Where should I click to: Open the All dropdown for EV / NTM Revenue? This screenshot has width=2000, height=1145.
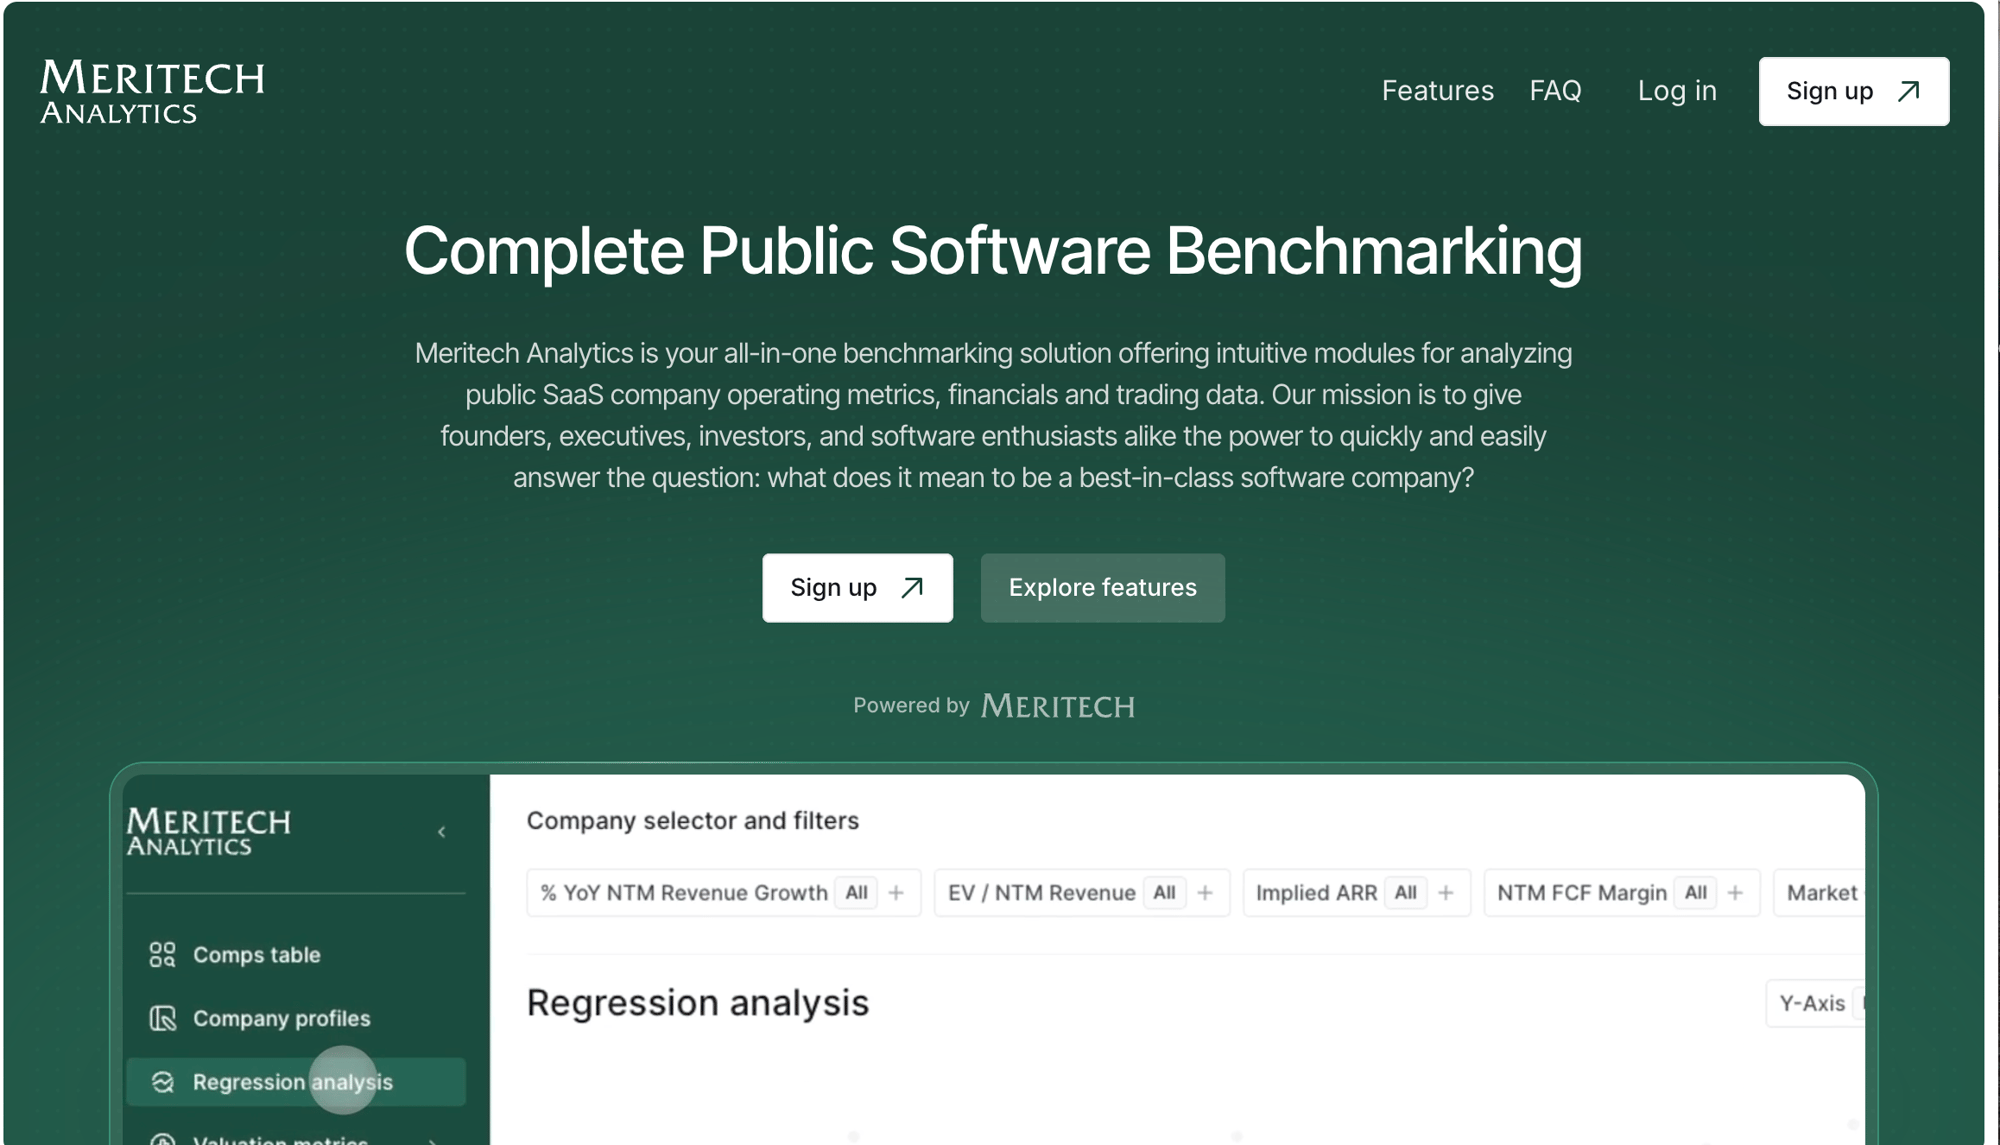coord(1164,893)
